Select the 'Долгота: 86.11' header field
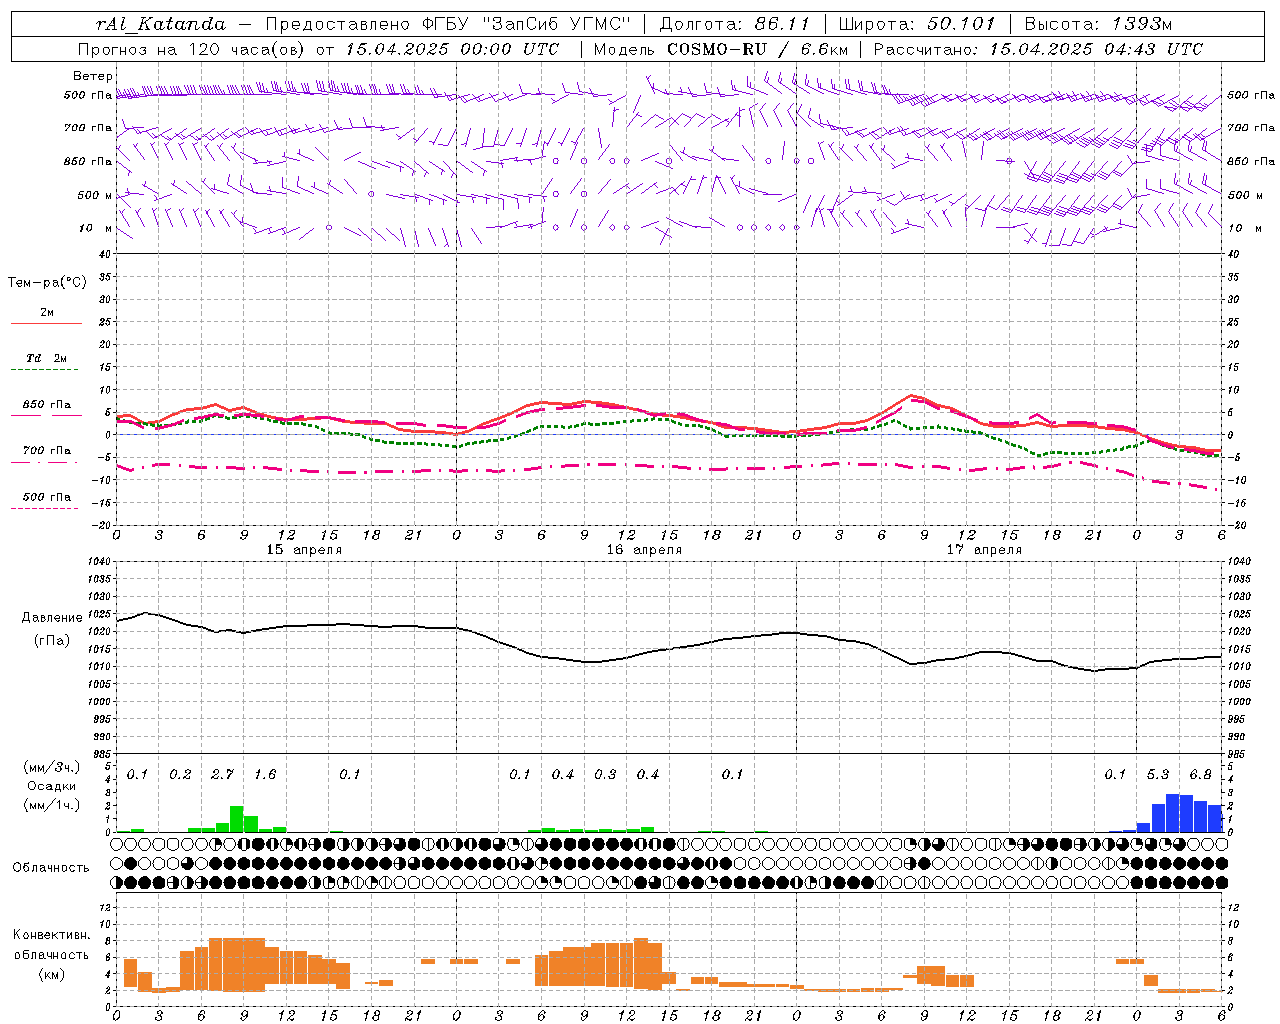Screen dimensions: 1280x1024 733,24
